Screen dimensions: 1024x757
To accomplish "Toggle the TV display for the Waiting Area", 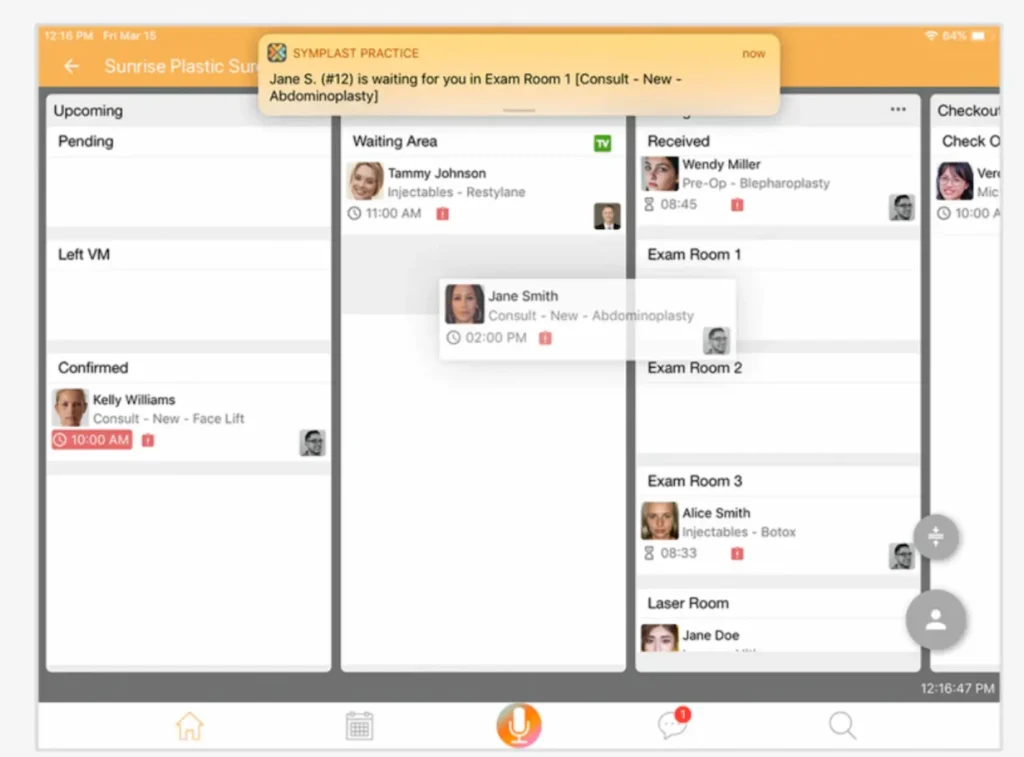I will pos(602,144).
